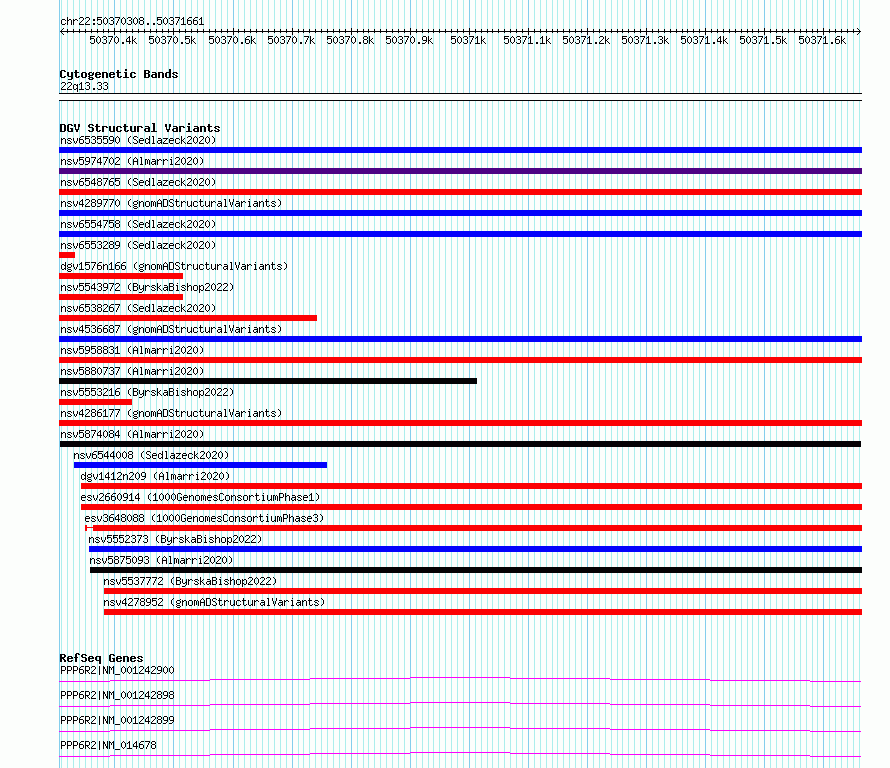The width and height of the screenshot is (890, 768).
Task: Click the chr22:50370308..50371661 region label
Action: 132,22
